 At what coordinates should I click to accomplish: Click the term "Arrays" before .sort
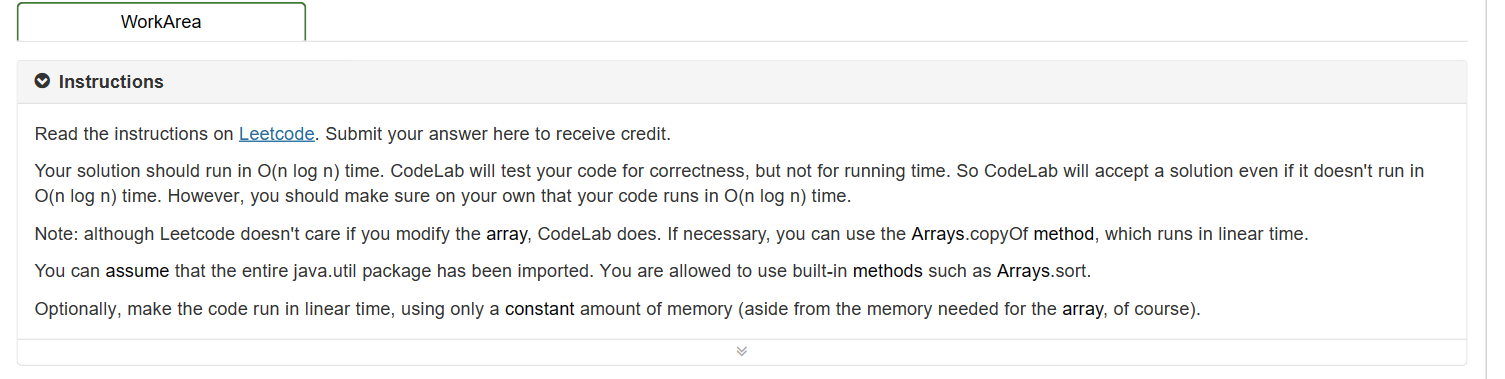point(1023,271)
